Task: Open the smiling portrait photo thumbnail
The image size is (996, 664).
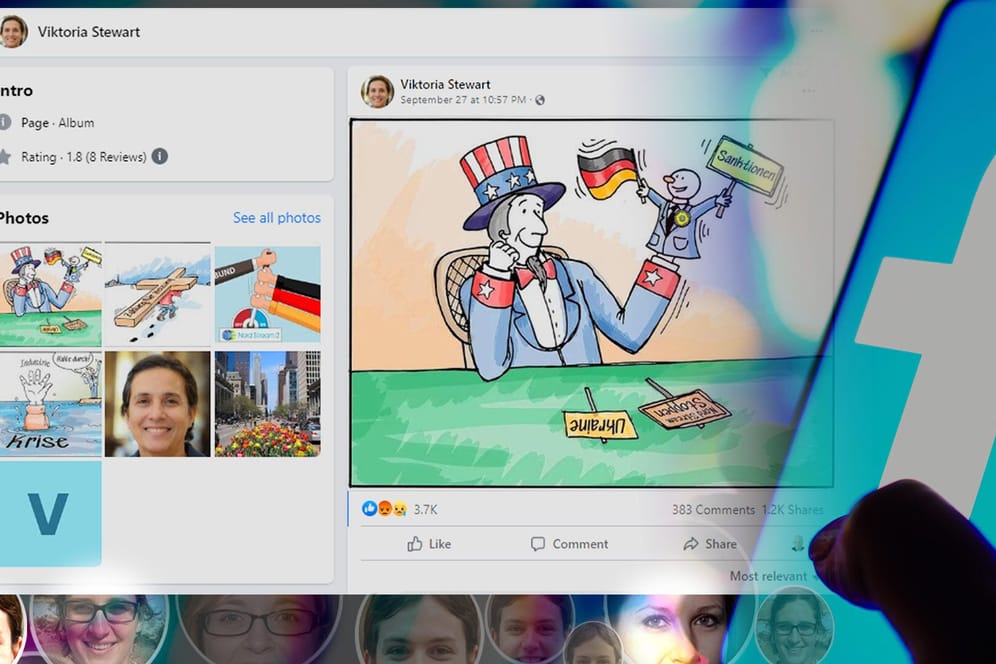Action: coord(158,404)
